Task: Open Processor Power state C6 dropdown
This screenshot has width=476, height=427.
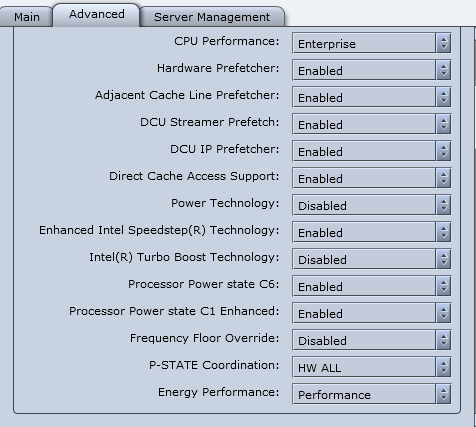Action: click(372, 286)
